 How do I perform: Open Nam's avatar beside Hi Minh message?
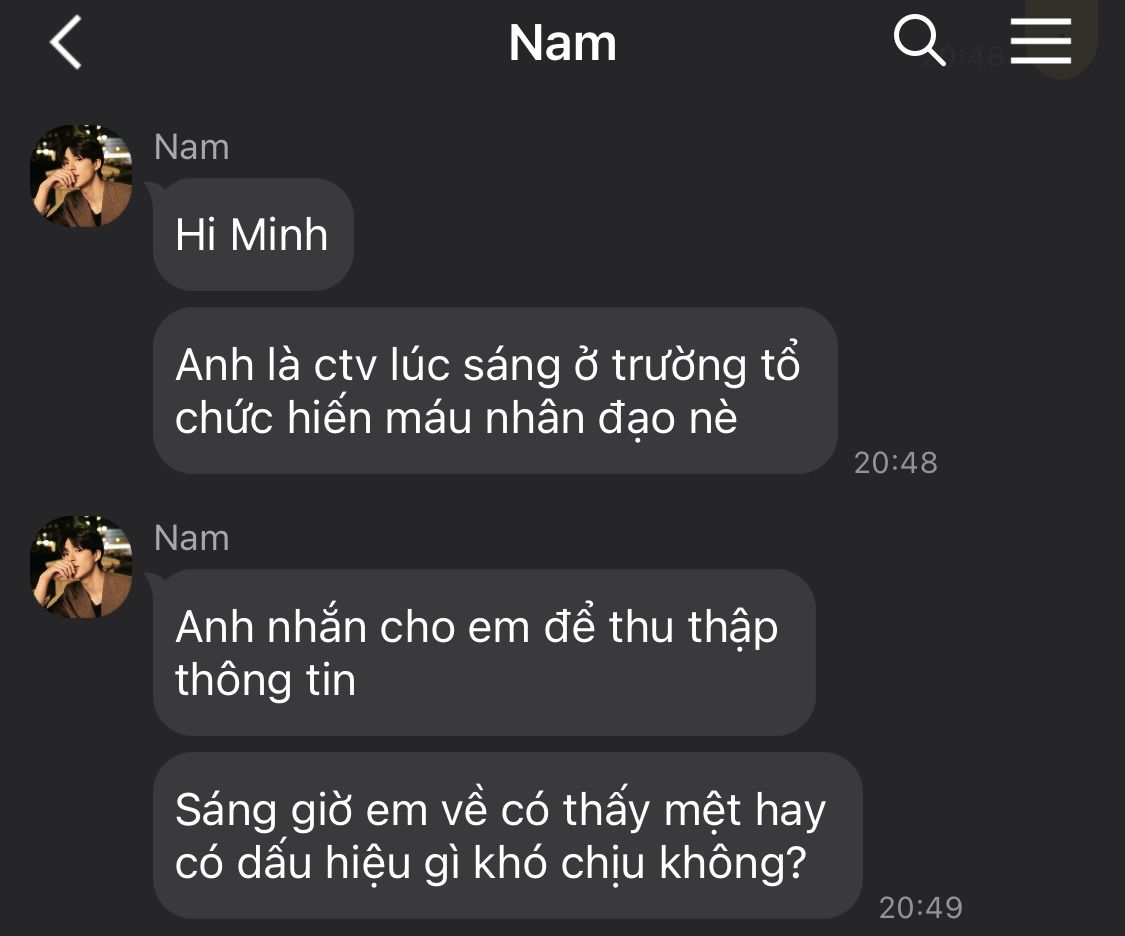pyautogui.click(x=81, y=176)
